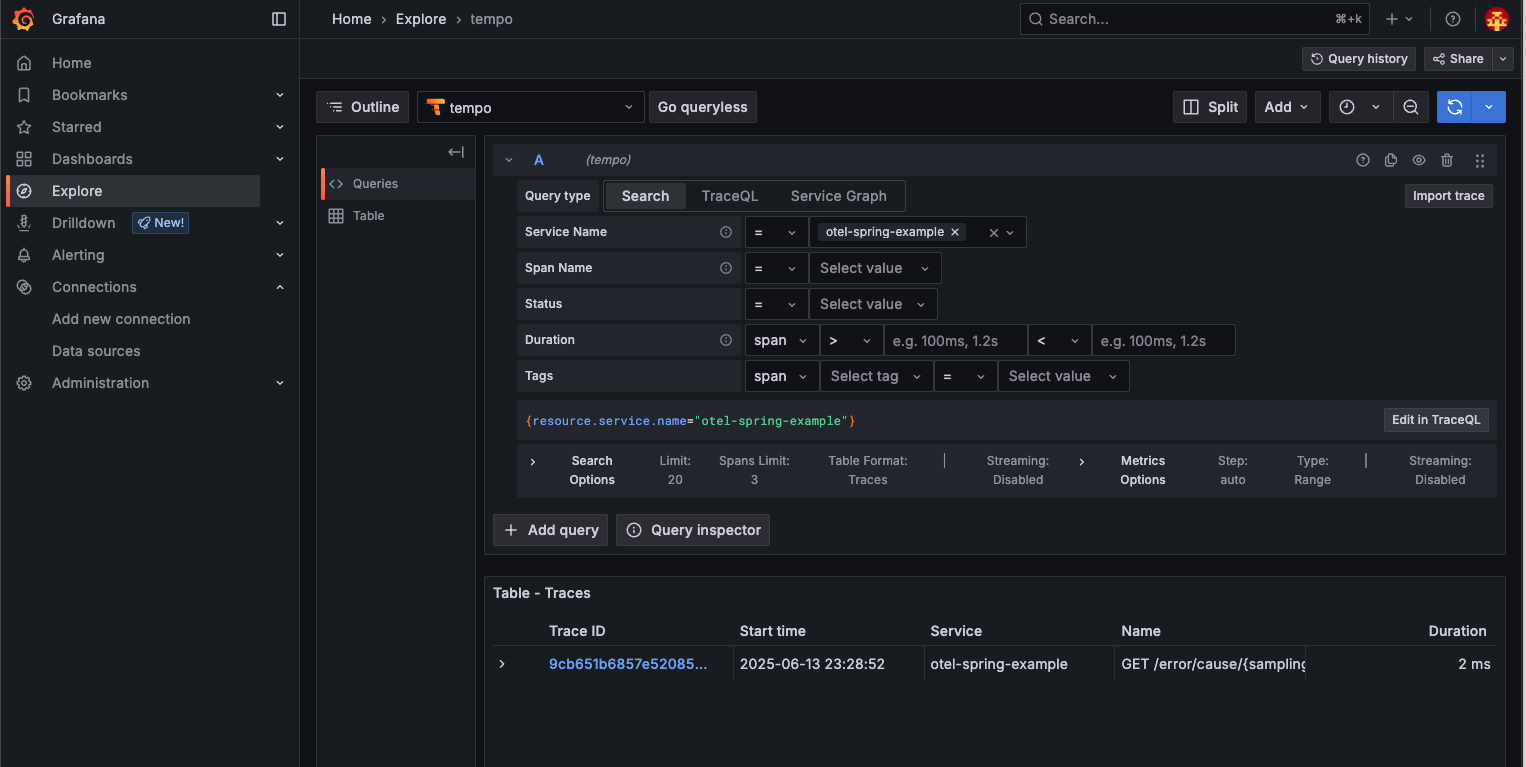Image resolution: width=1526 pixels, height=767 pixels.
Task: Click Edit in TraceQL
Action: [1436, 420]
